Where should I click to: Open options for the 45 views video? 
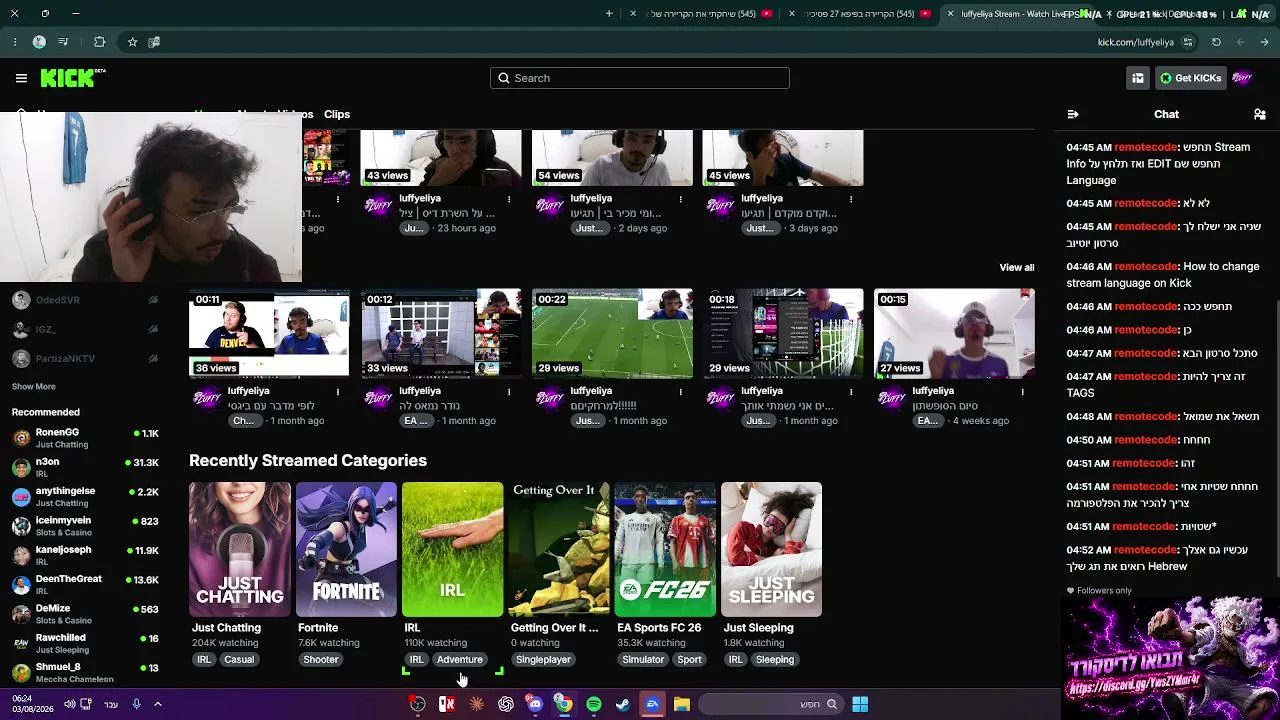851,199
